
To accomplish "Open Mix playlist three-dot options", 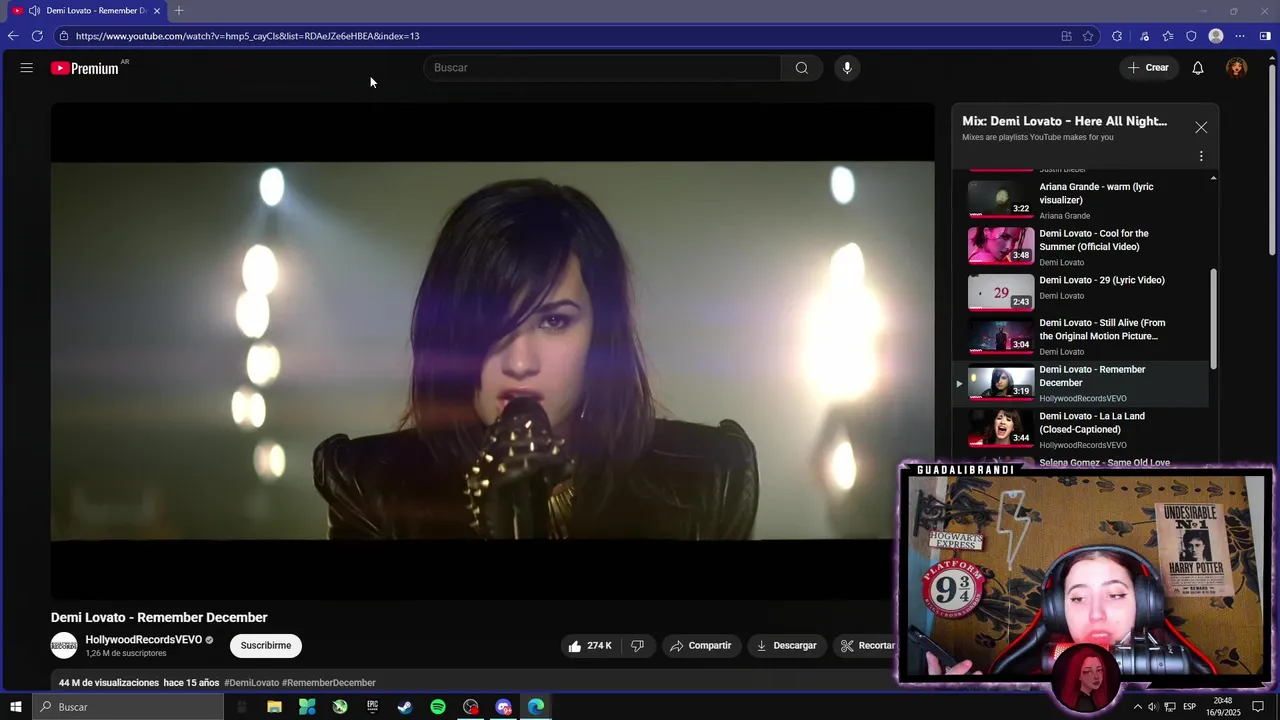I will [x=1201, y=156].
